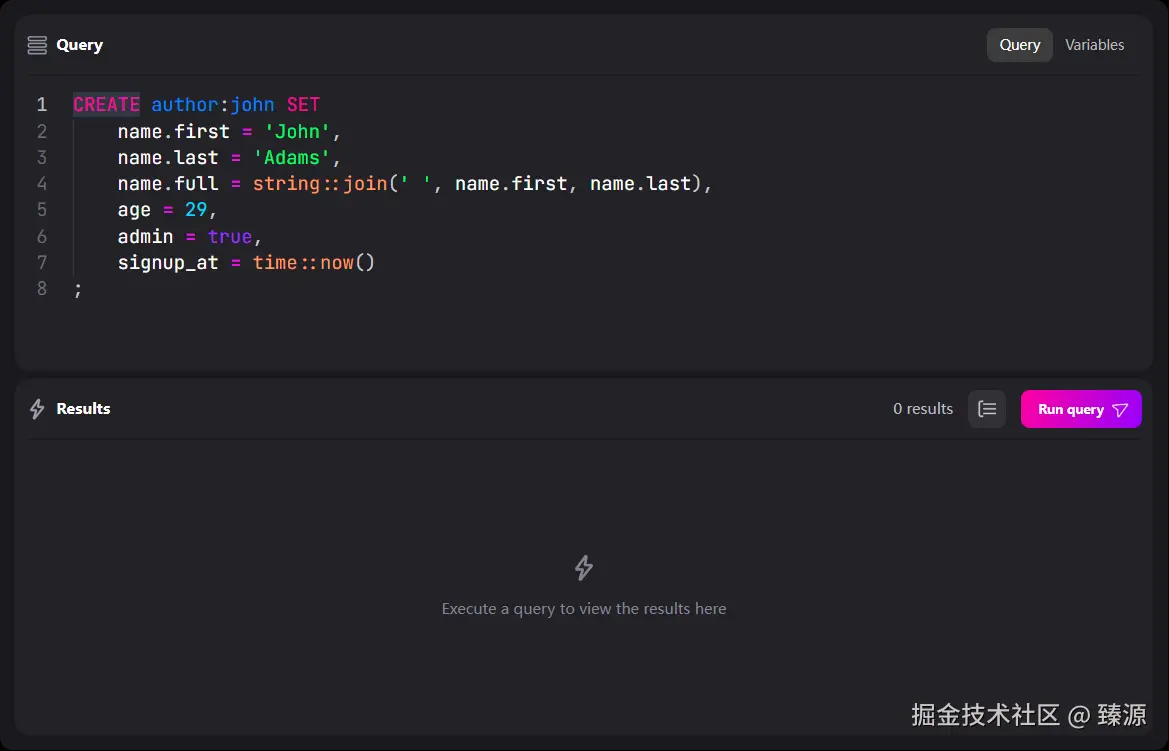Click the semicolon on line 8
1169x751 pixels.
[x=78, y=289]
